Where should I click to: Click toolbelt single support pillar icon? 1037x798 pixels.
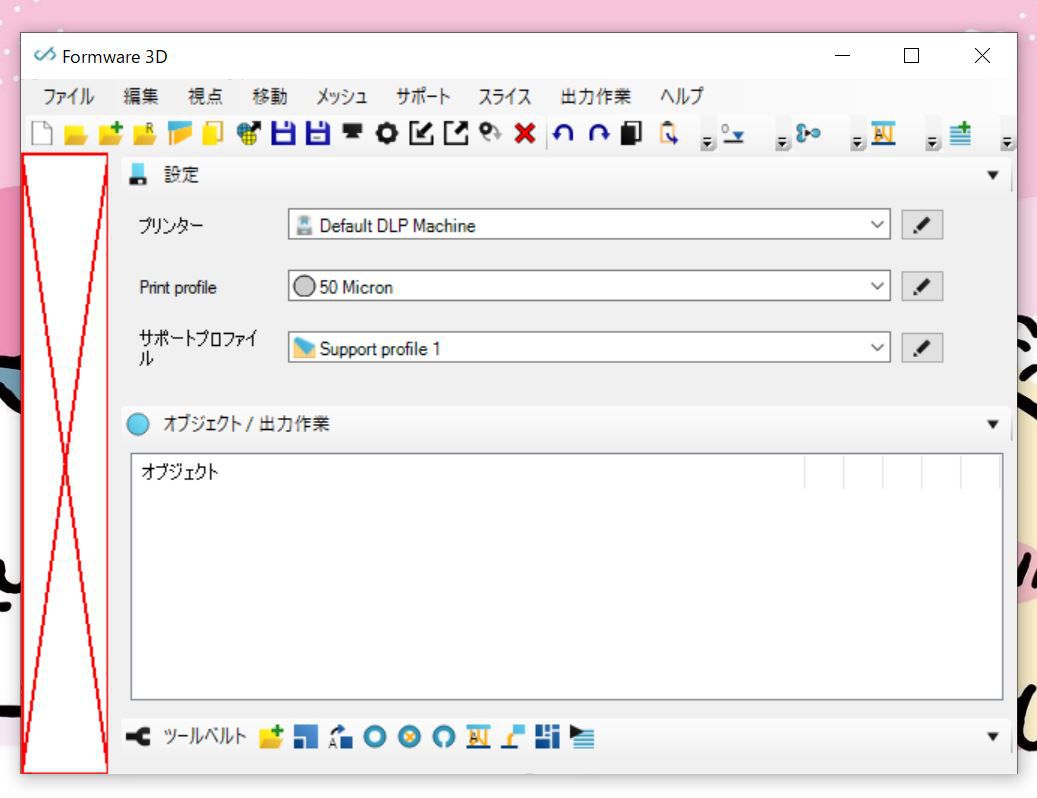513,737
